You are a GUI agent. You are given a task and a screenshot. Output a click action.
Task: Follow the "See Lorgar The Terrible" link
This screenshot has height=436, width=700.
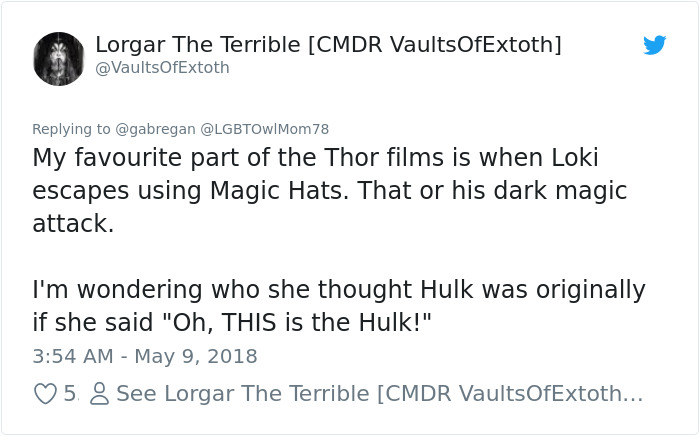pos(380,394)
